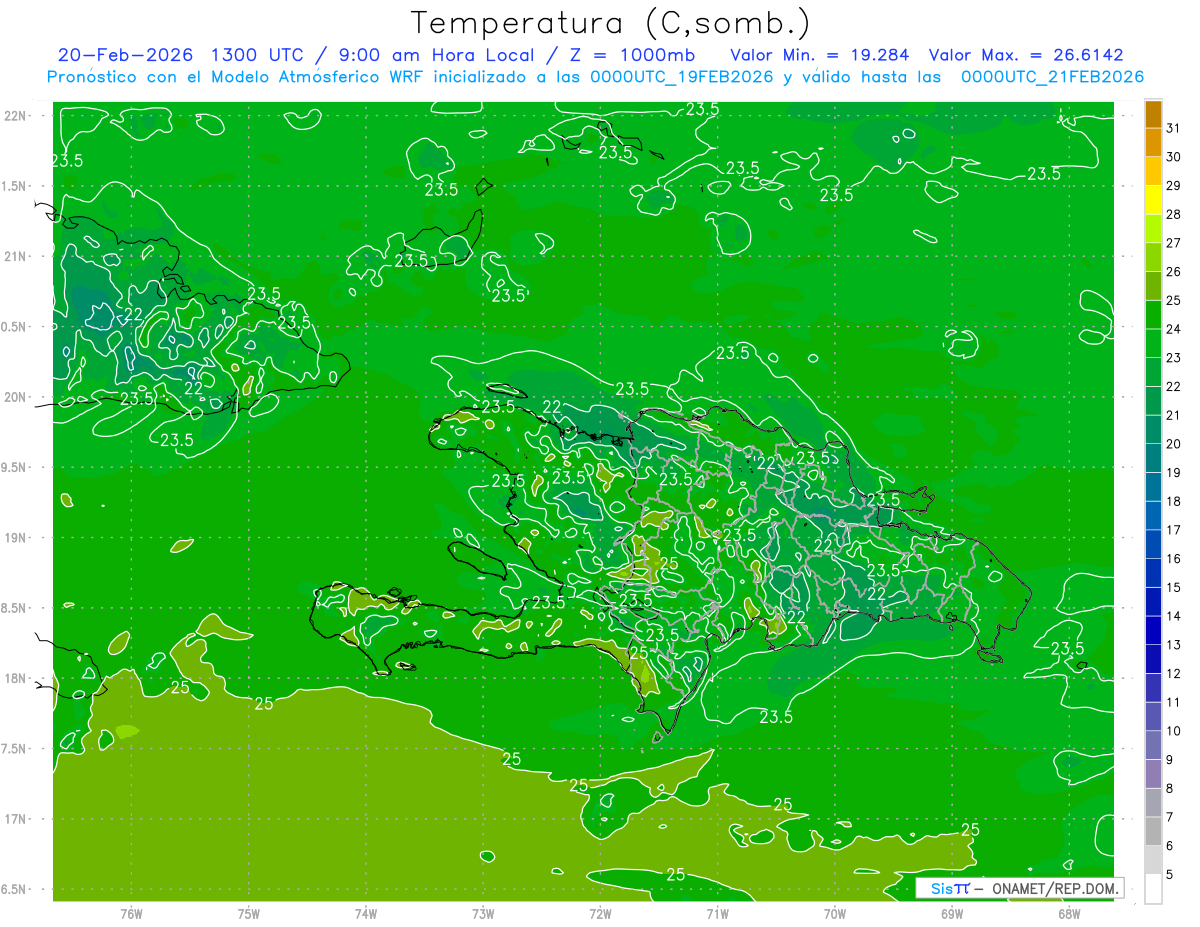This screenshot has width=1200, height=927.
Task: Click the color scale label "30"
Action: tap(1174, 157)
